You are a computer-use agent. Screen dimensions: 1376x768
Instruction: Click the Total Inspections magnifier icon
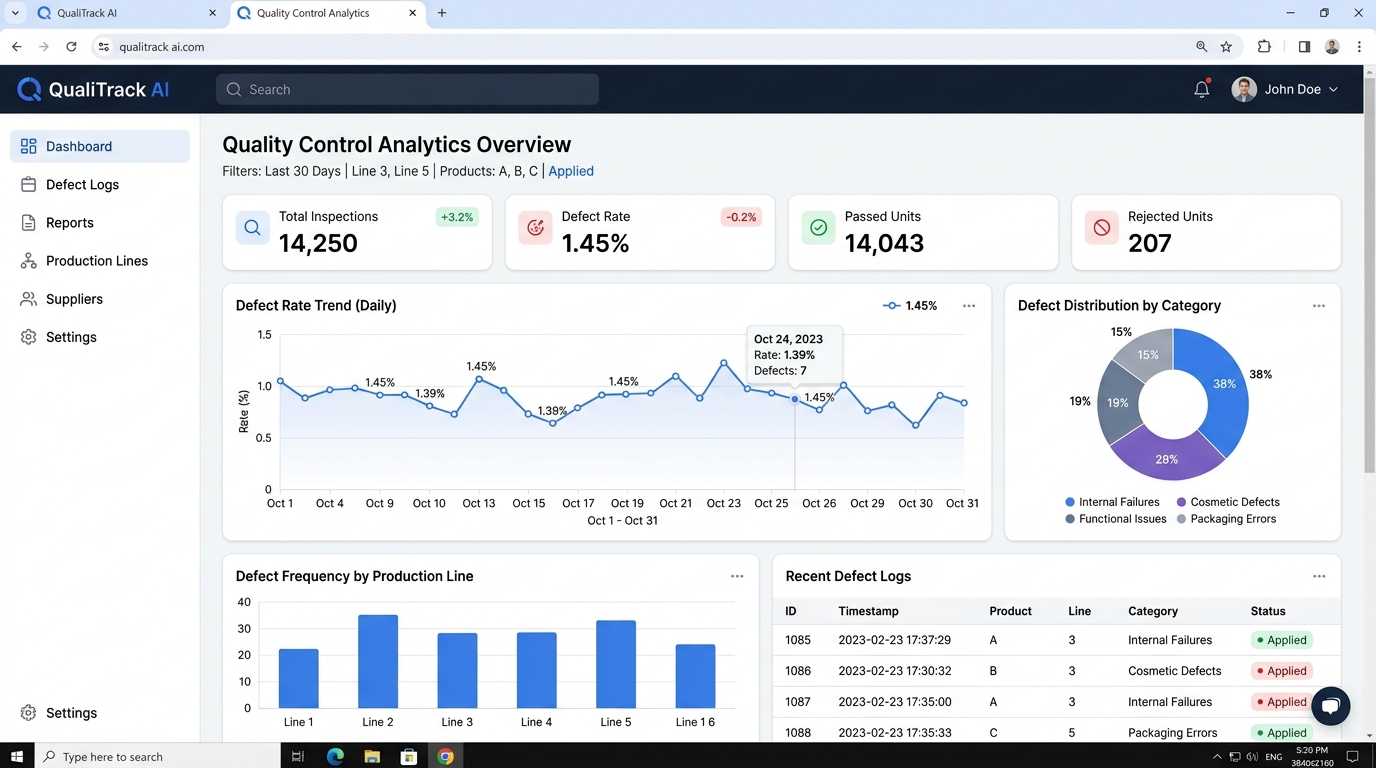(252, 228)
